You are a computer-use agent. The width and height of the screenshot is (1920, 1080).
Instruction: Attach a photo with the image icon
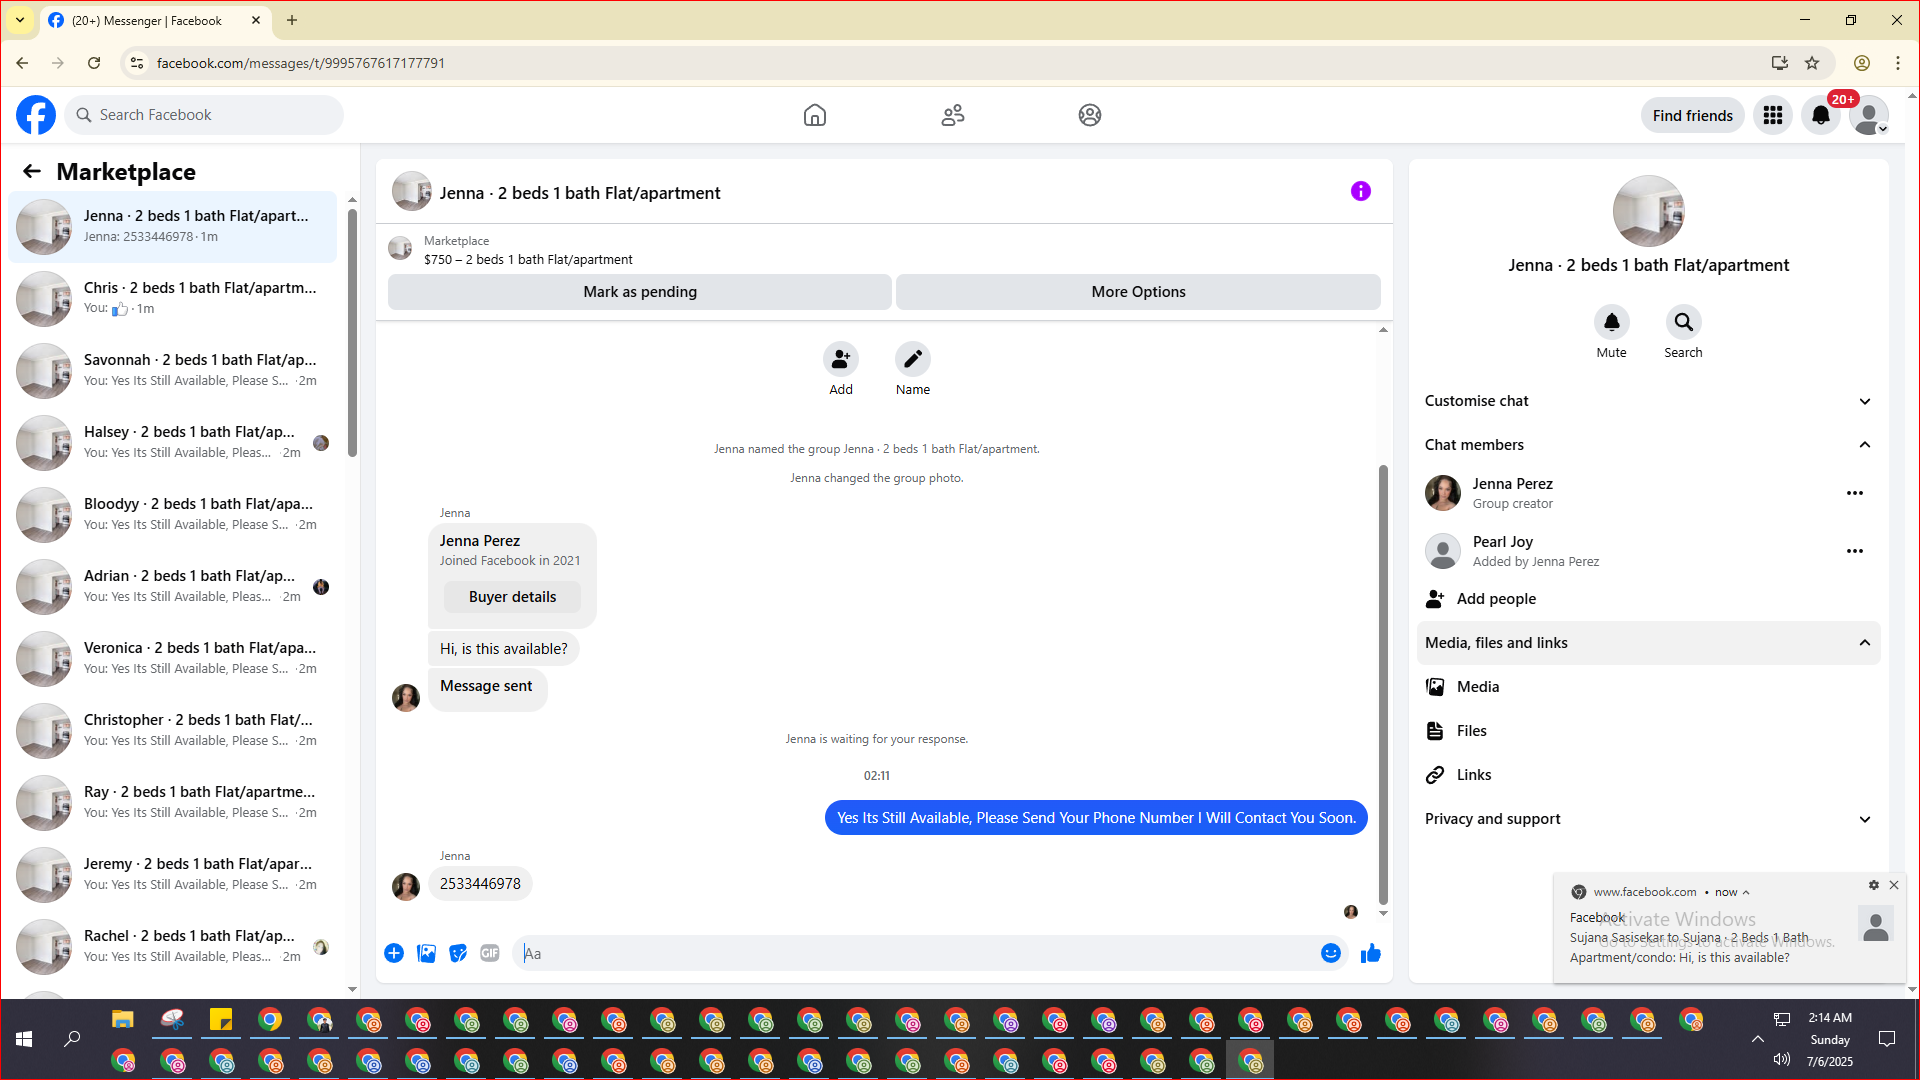point(426,953)
